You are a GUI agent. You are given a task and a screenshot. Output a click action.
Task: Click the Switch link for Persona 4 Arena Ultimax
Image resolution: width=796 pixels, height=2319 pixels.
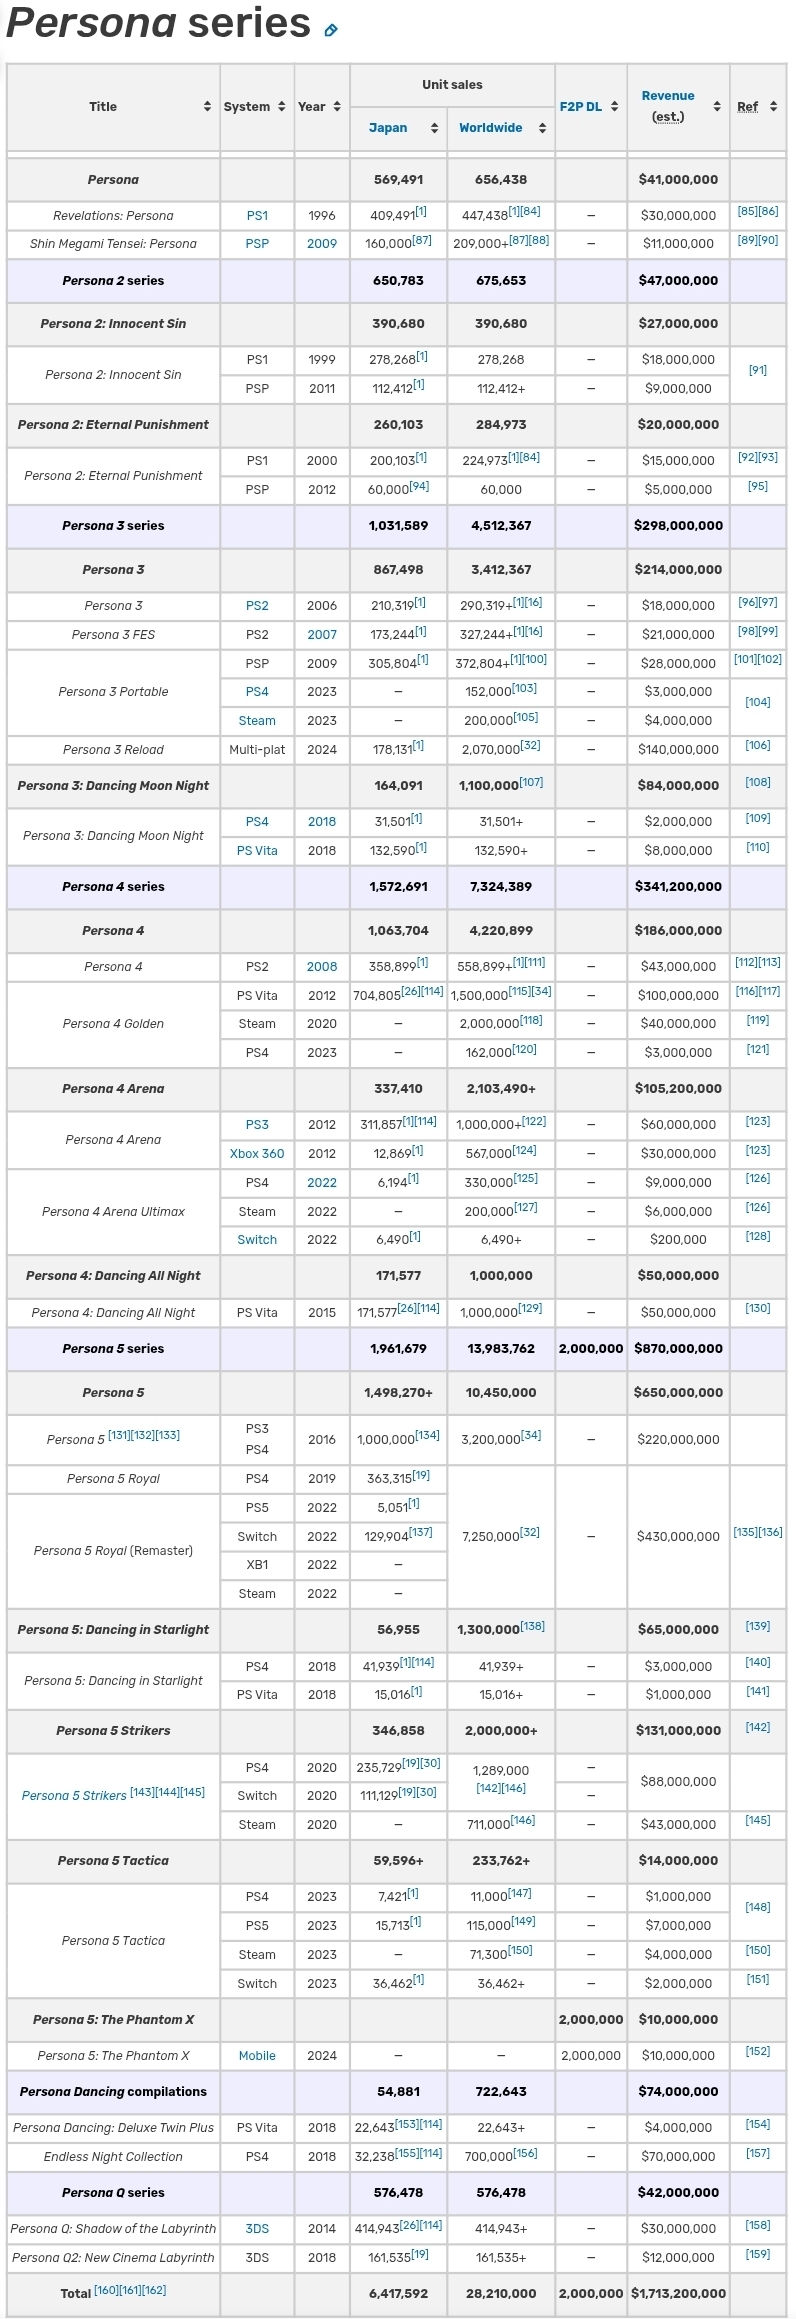257,1240
